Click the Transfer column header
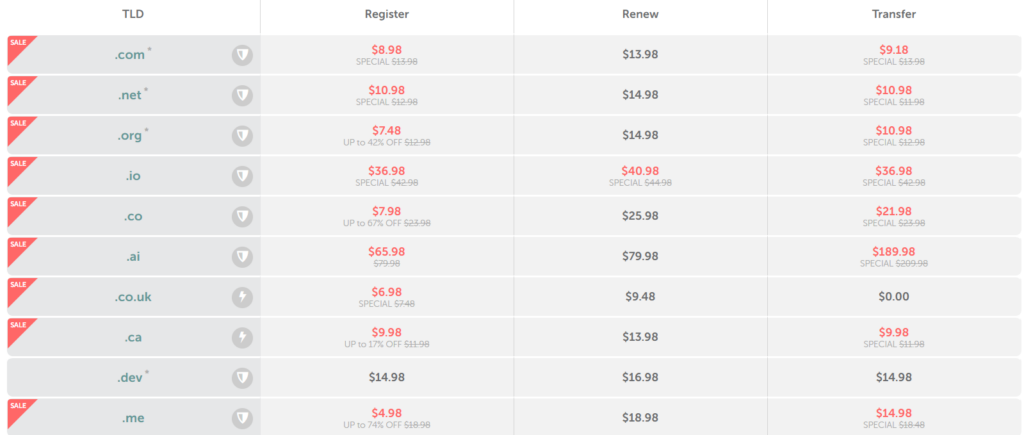The image size is (1024, 435). pyautogui.click(x=894, y=14)
